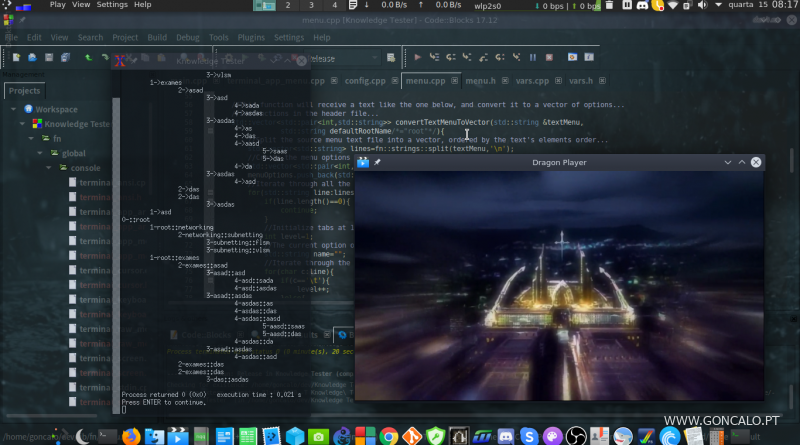800x445 pixels.
Task: Collapse the Knowledge Tester project node
Action: pos(22,123)
